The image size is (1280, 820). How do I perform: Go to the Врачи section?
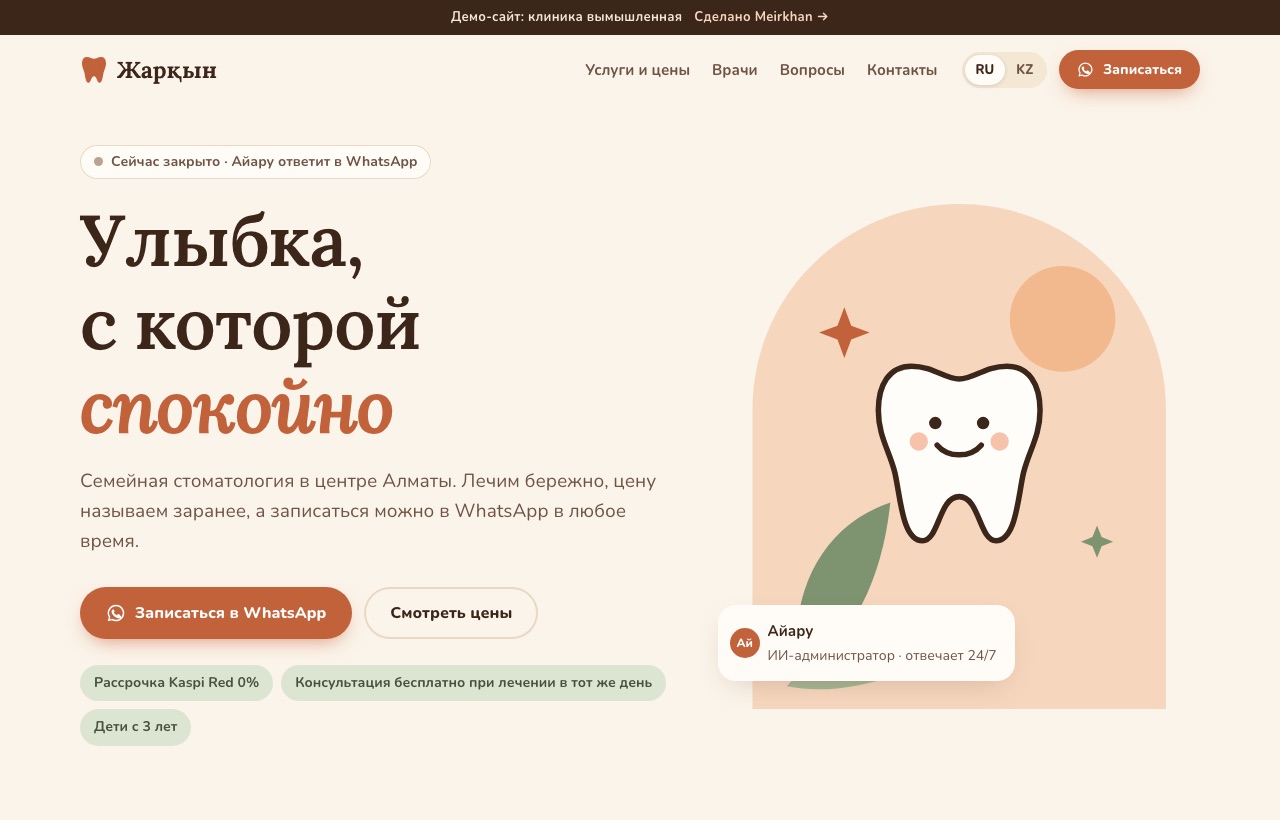[x=734, y=70]
